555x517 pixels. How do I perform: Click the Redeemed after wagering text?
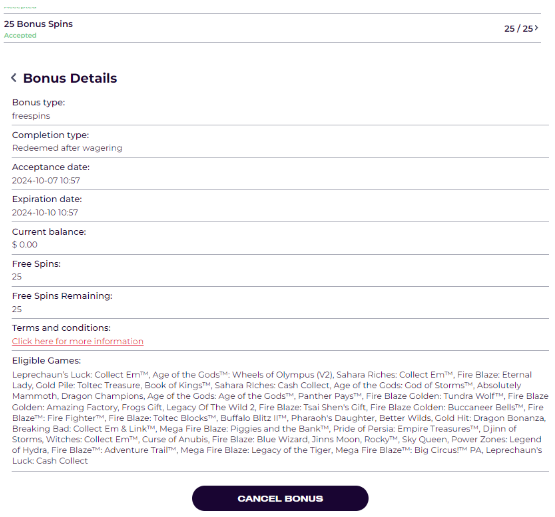tap(67, 148)
